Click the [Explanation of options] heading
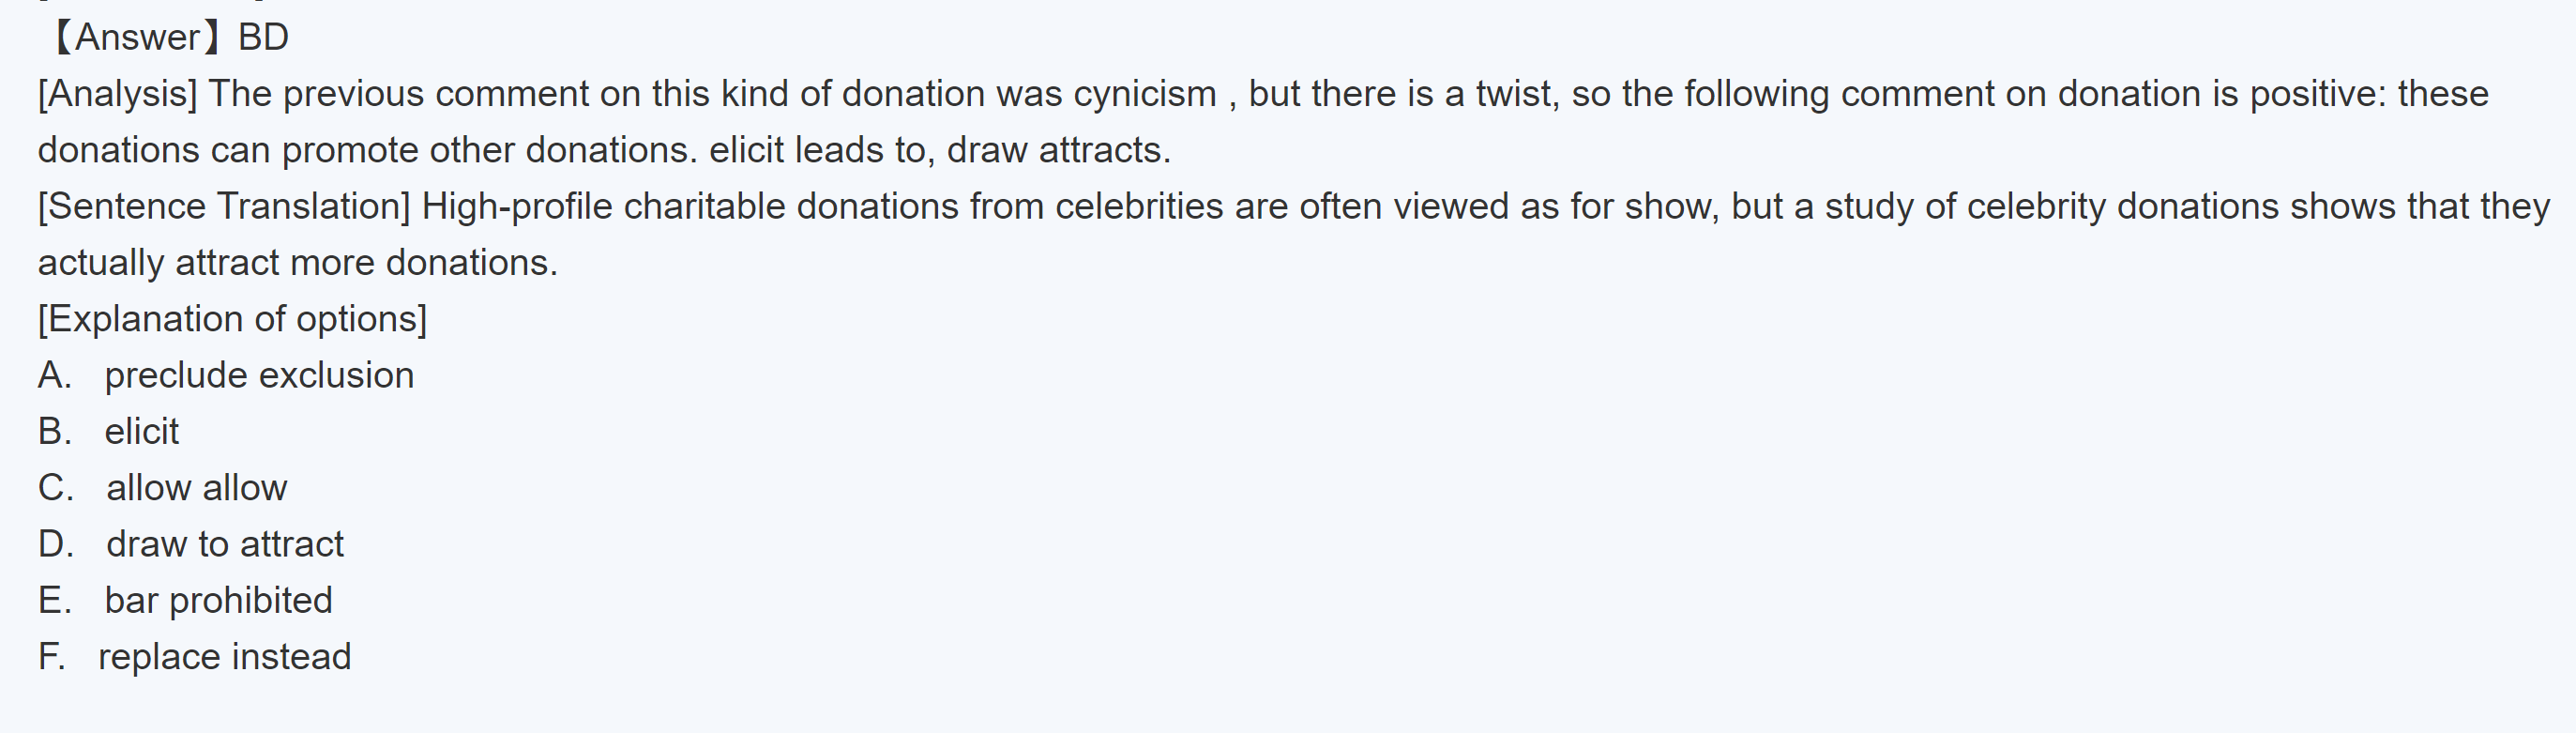Screen dimensions: 2576x733 [x=232, y=319]
